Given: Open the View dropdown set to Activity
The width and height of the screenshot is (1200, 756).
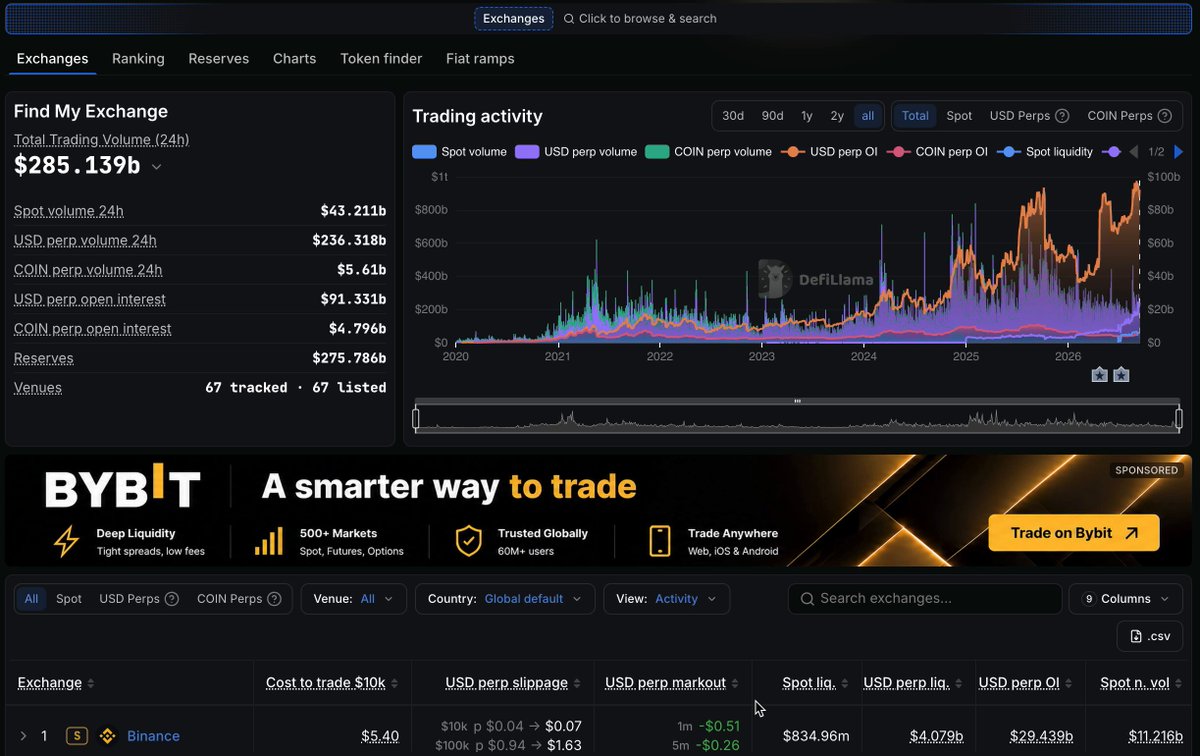Looking at the screenshot, I should pyautogui.click(x=667, y=599).
